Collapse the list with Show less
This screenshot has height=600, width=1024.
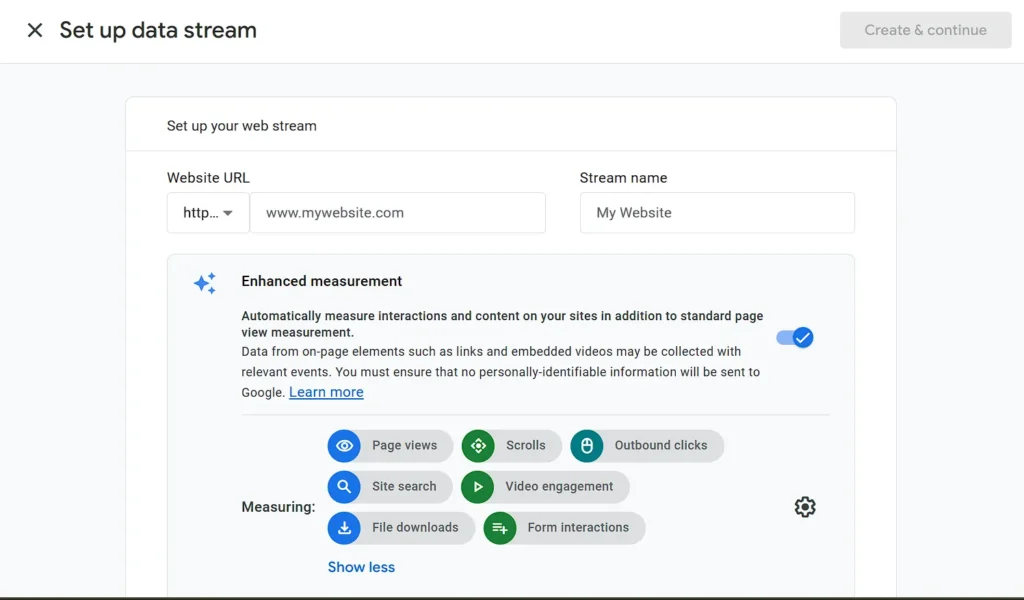[x=361, y=567]
